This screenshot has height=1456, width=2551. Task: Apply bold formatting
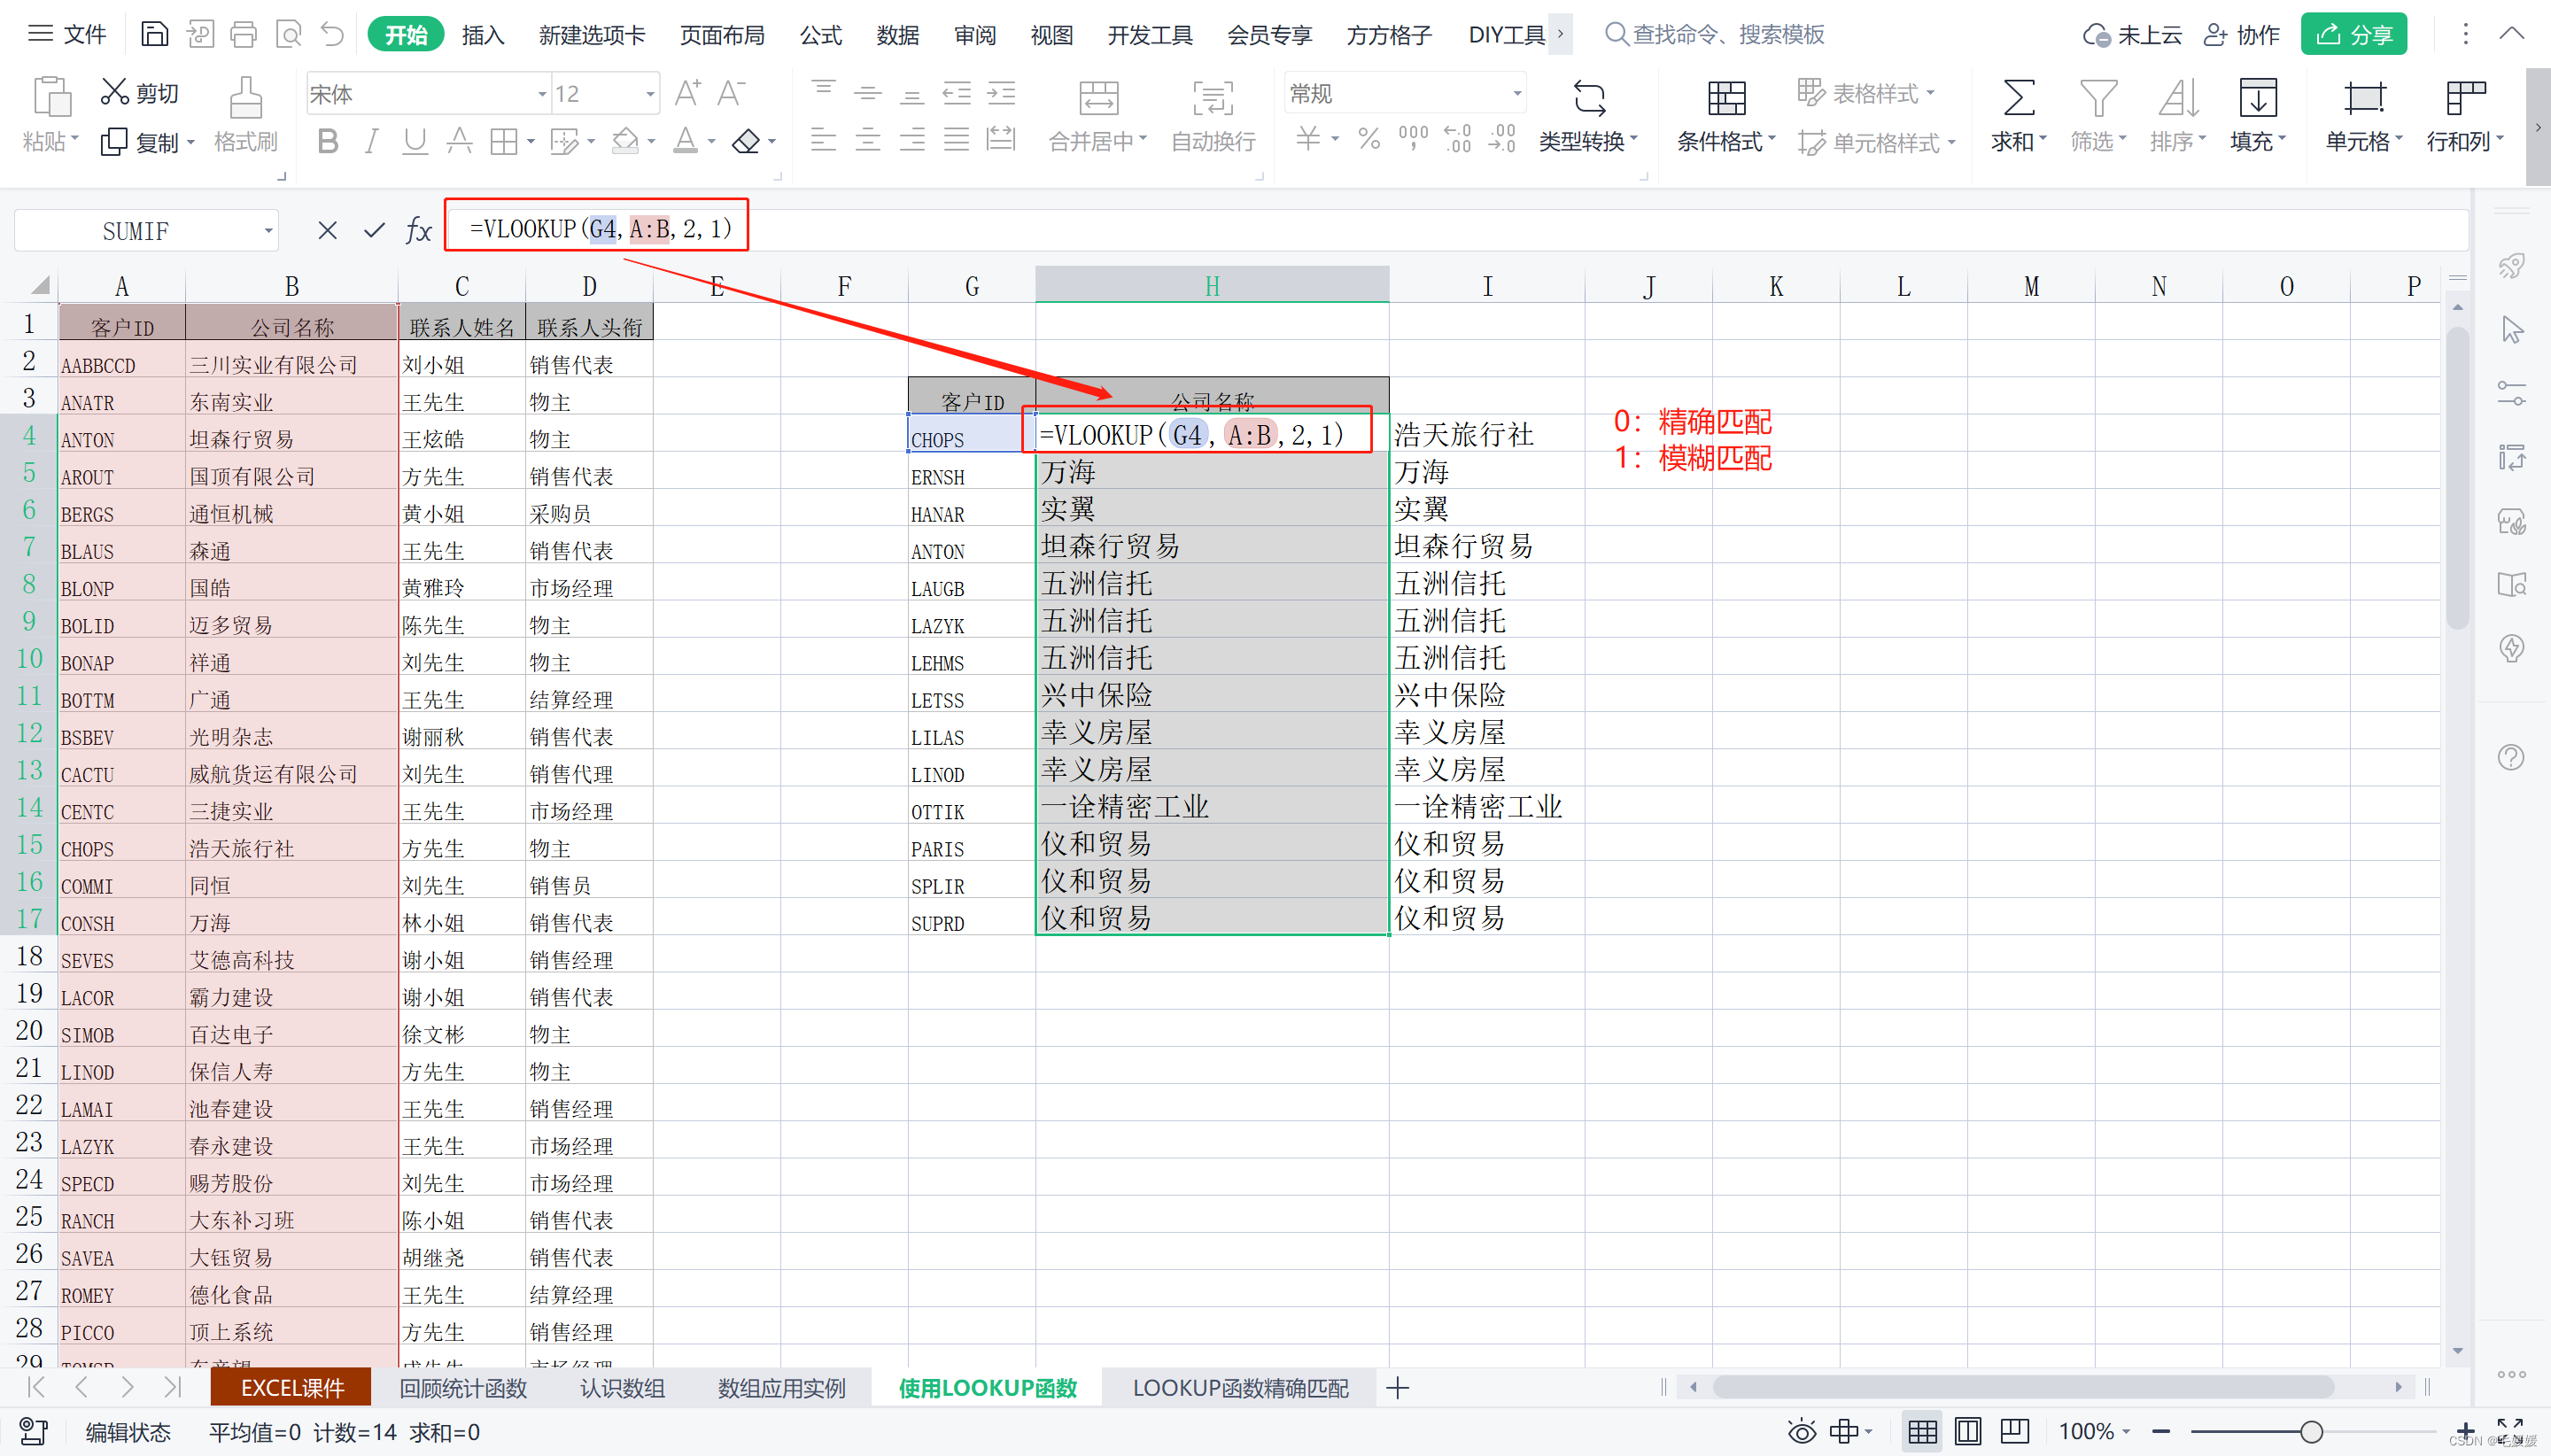[327, 141]
